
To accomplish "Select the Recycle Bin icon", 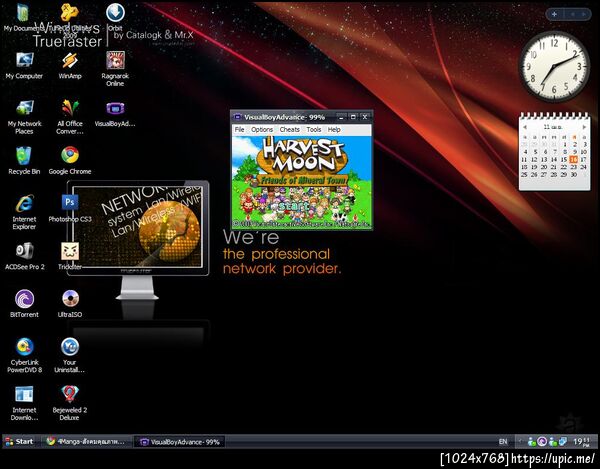I will [24, 161].
